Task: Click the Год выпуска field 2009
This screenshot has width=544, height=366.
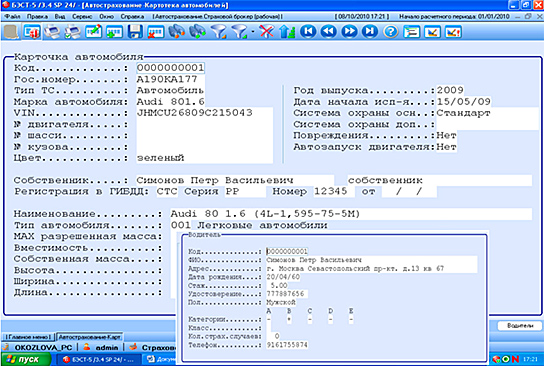Action: [450, 90]
